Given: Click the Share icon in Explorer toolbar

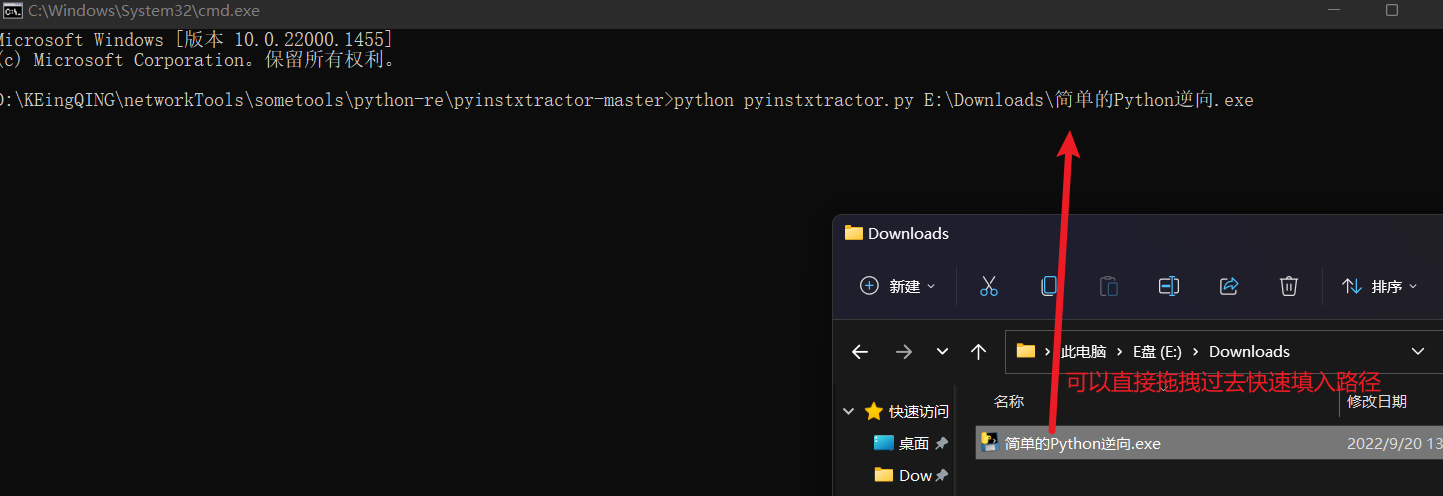Looking at the screenshot, I should pyautogui.click(x=1229, y=286).
